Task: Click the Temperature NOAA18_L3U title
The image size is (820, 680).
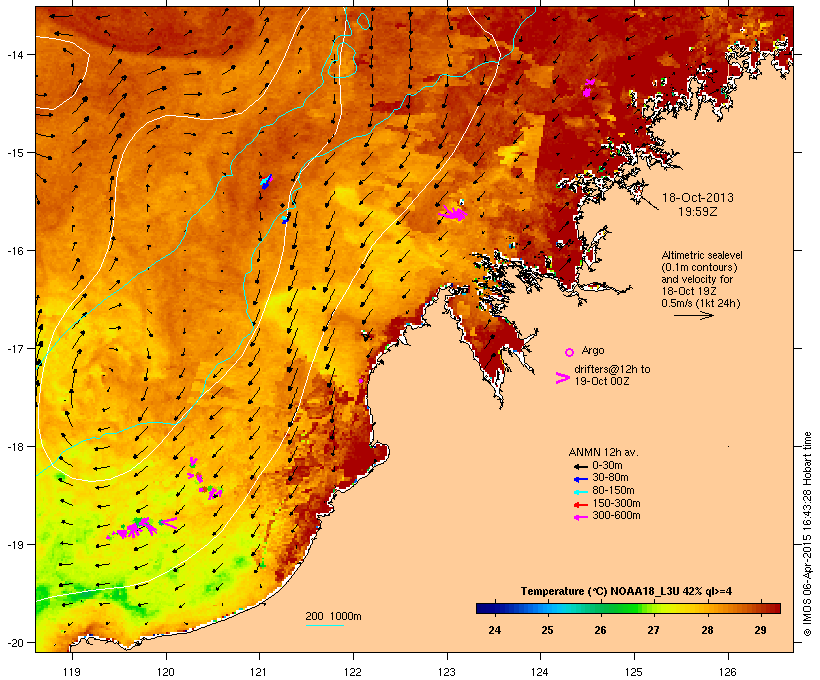Action: pos(626,592)
